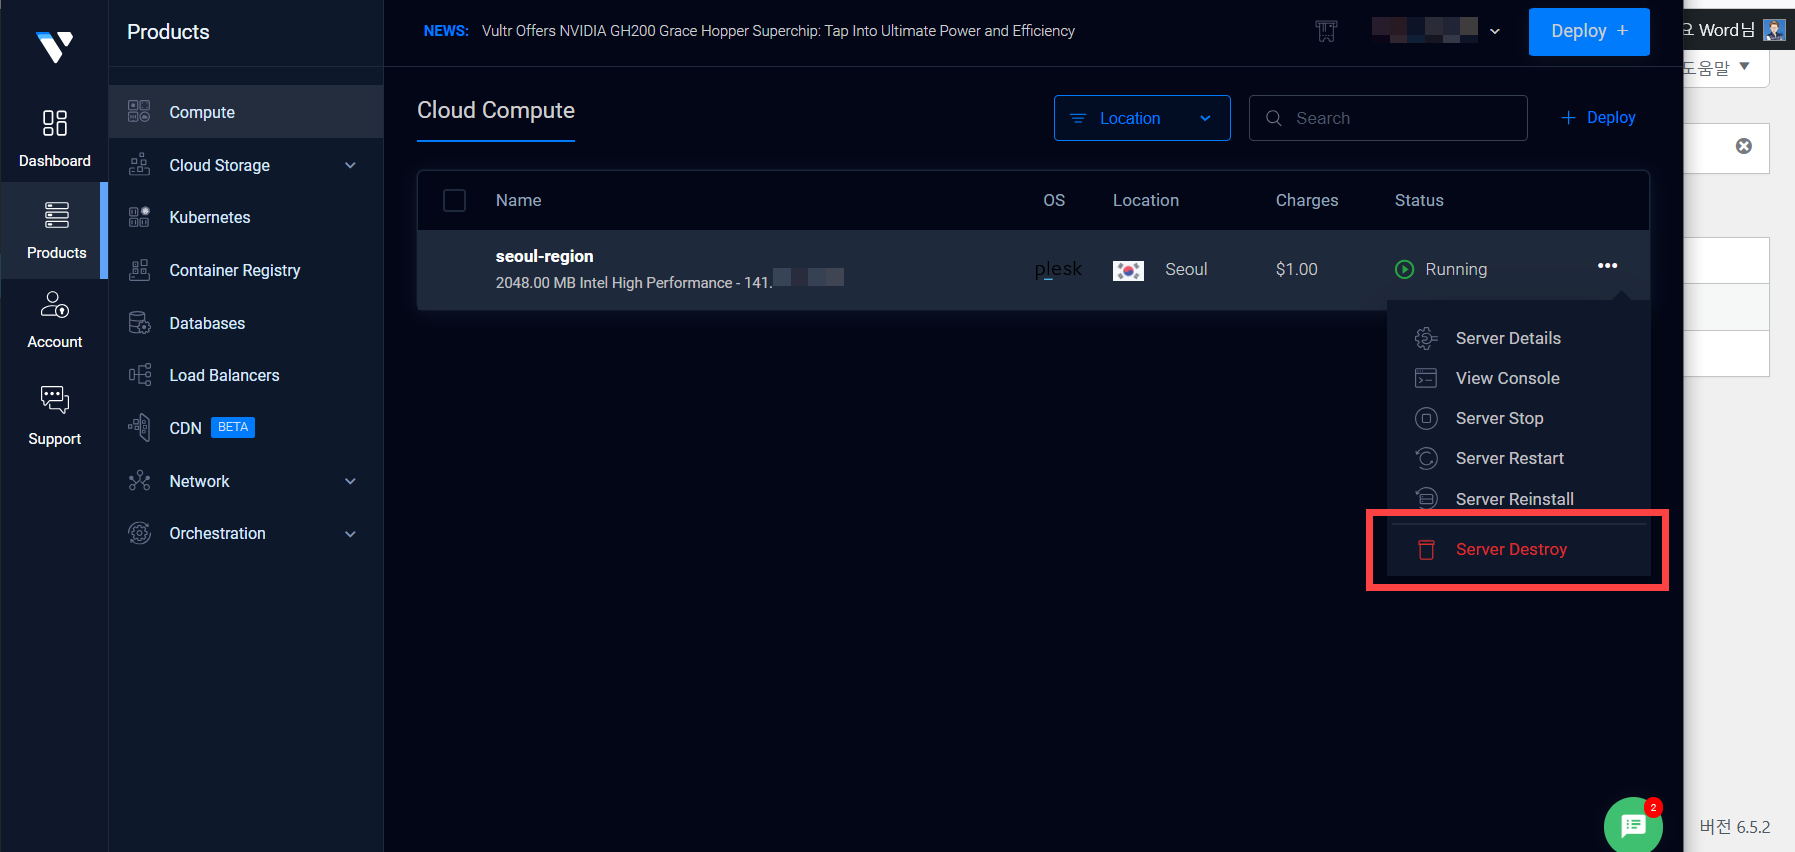Open the Products section icon
1795x852 pixels.
(56, 215)
